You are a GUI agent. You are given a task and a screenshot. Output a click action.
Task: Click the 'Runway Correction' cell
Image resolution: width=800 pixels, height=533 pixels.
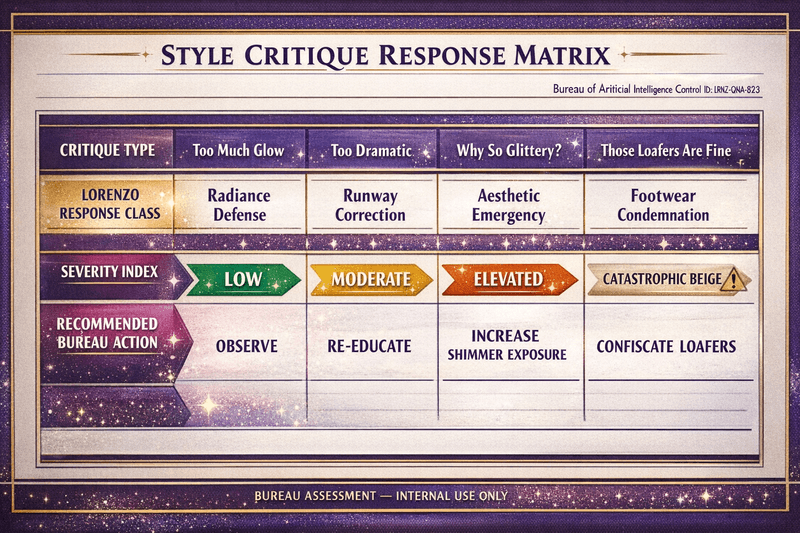[x=370, y=205]
